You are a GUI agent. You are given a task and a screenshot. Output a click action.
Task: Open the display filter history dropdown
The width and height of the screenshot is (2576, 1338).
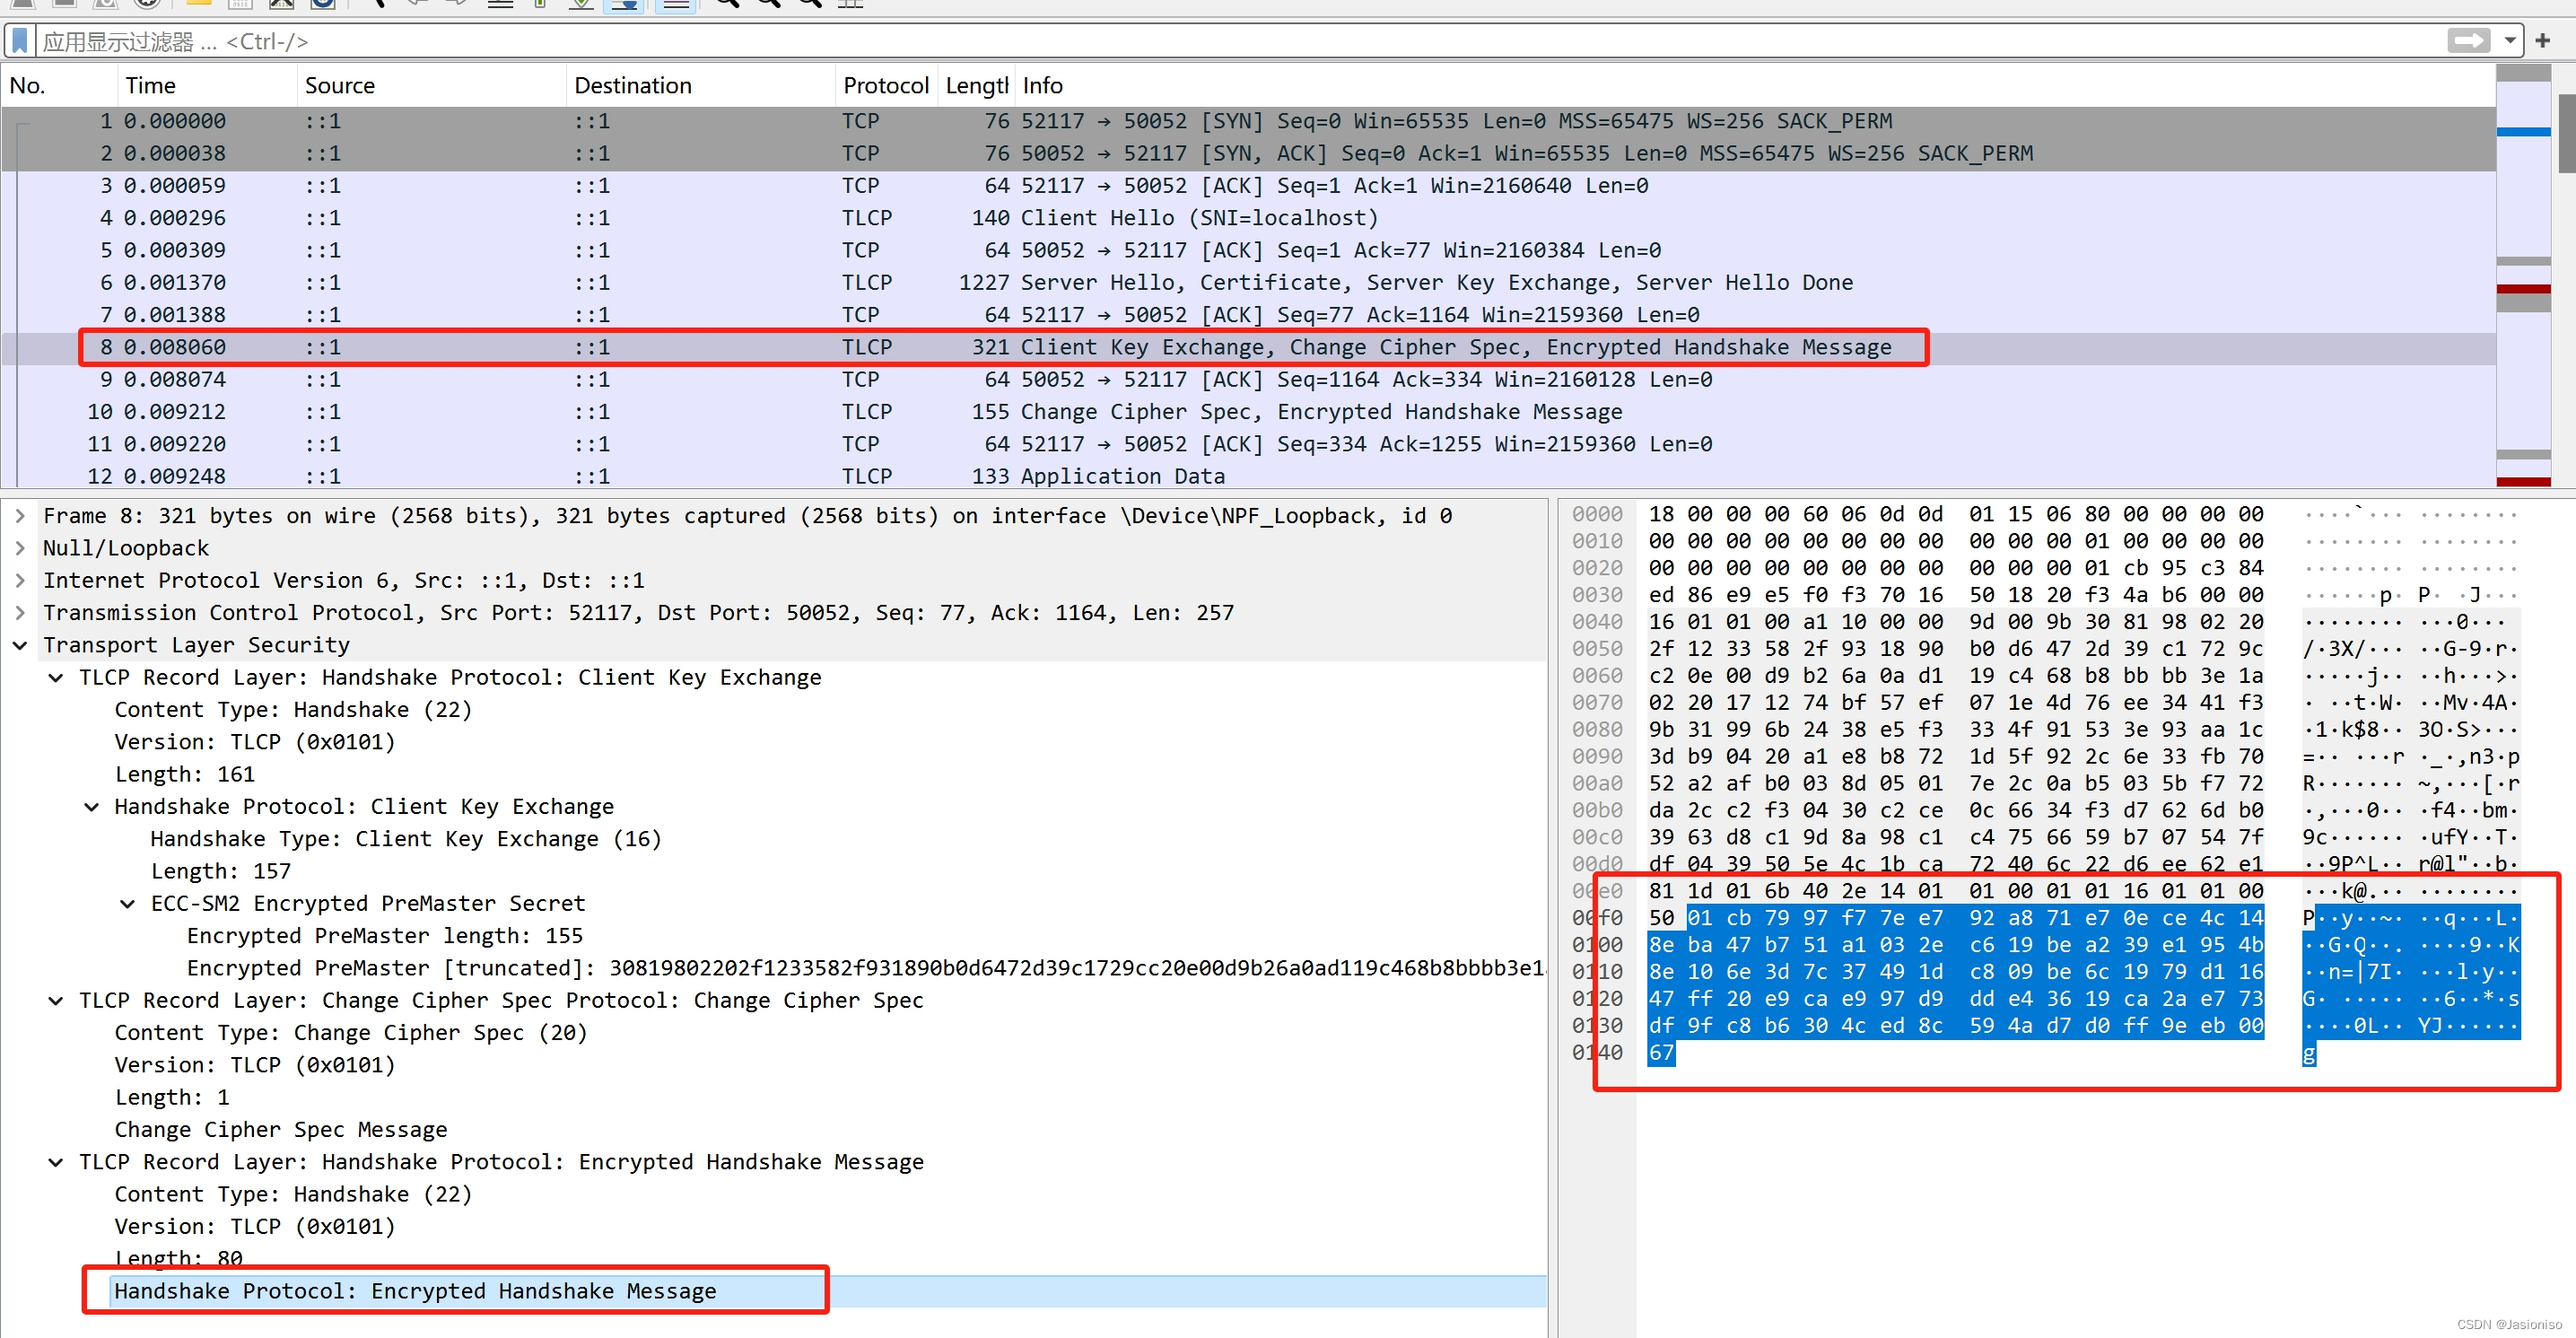click(x=2510, y=41)
